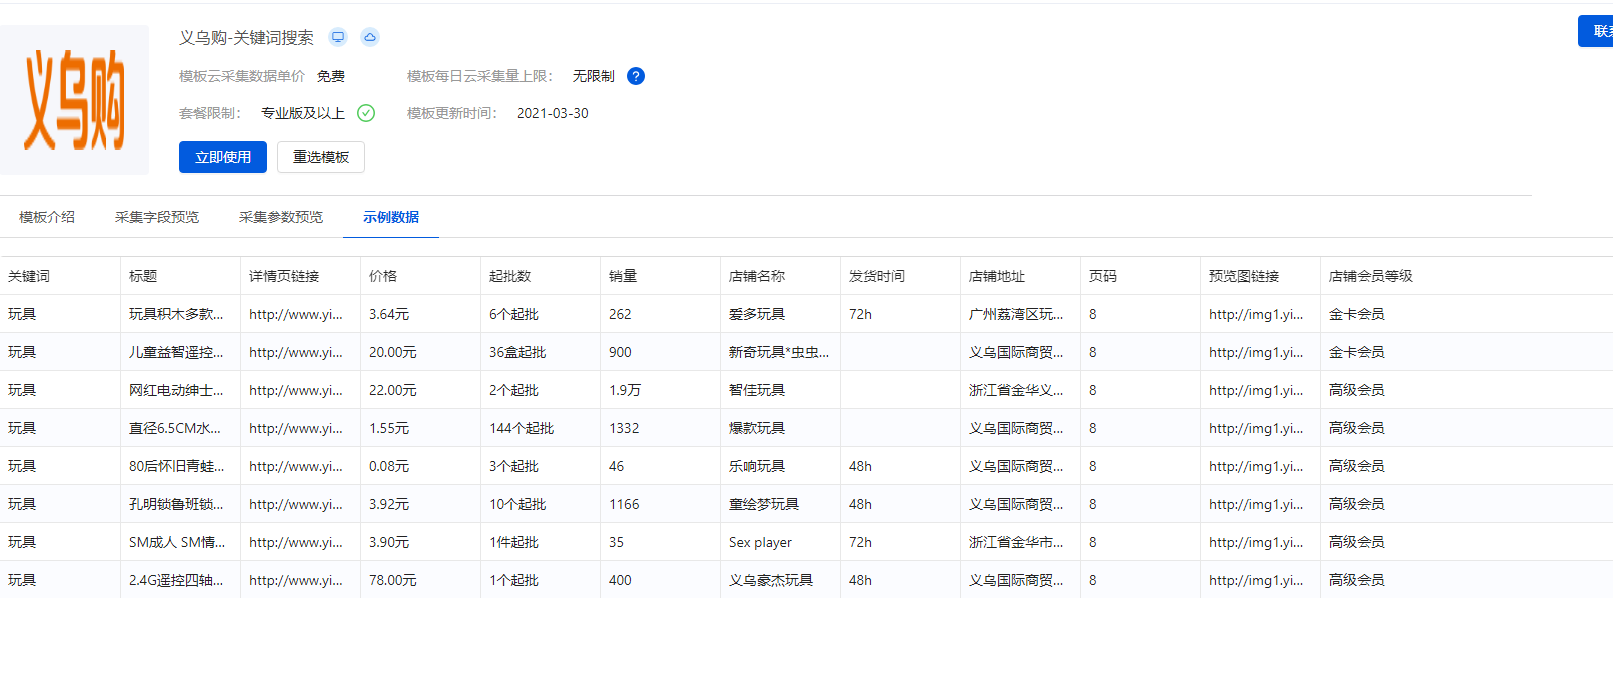Click the cloud collection icon
Screen dimensions: 1613x684
[x=370, y=37]
